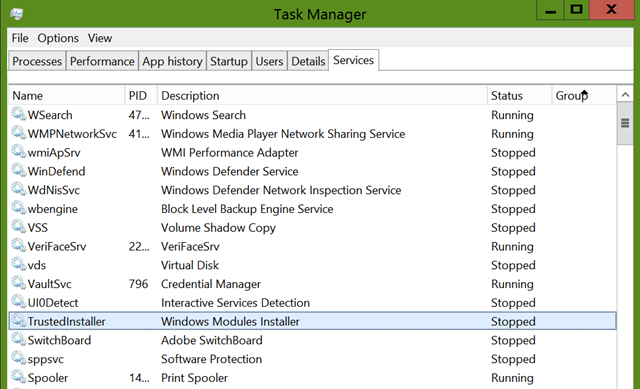Image resolution: width=640 pixels, height=389 pixels.
Task: Click the 'WMI Performance Adapter' description
Action: (x=229, y=153)
